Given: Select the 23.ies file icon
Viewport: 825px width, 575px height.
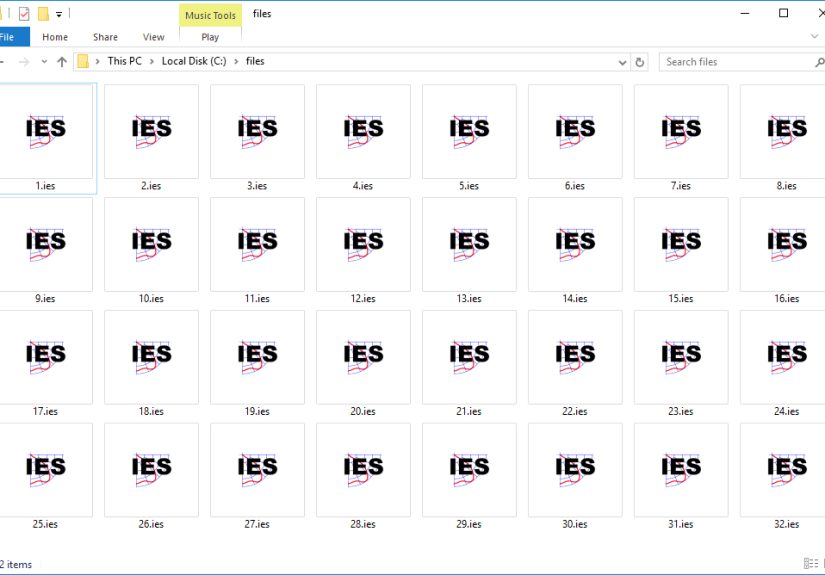Looking at the screenshot, I should [681, 357].
